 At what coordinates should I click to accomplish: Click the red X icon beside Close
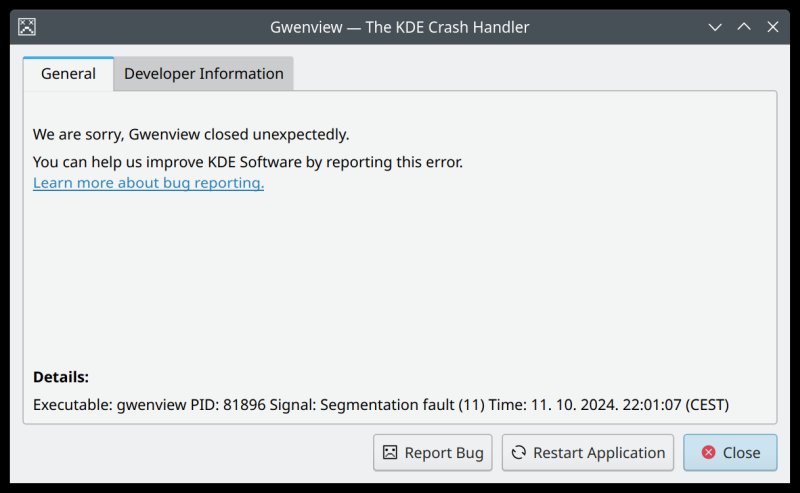point(708,453)
